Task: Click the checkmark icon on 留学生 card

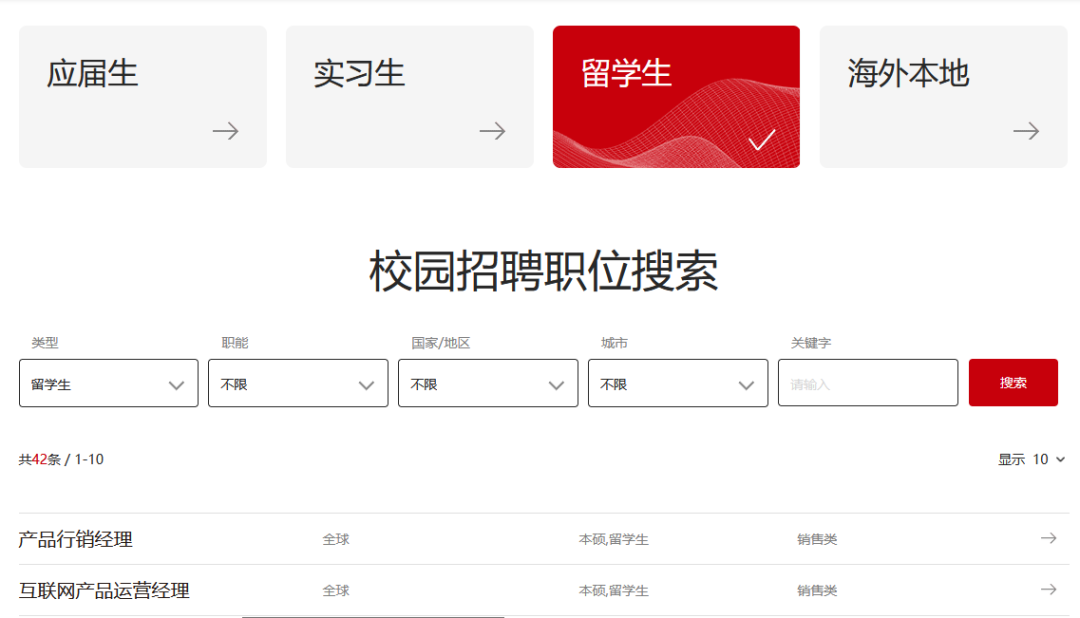Action: (x=762, y=141)
